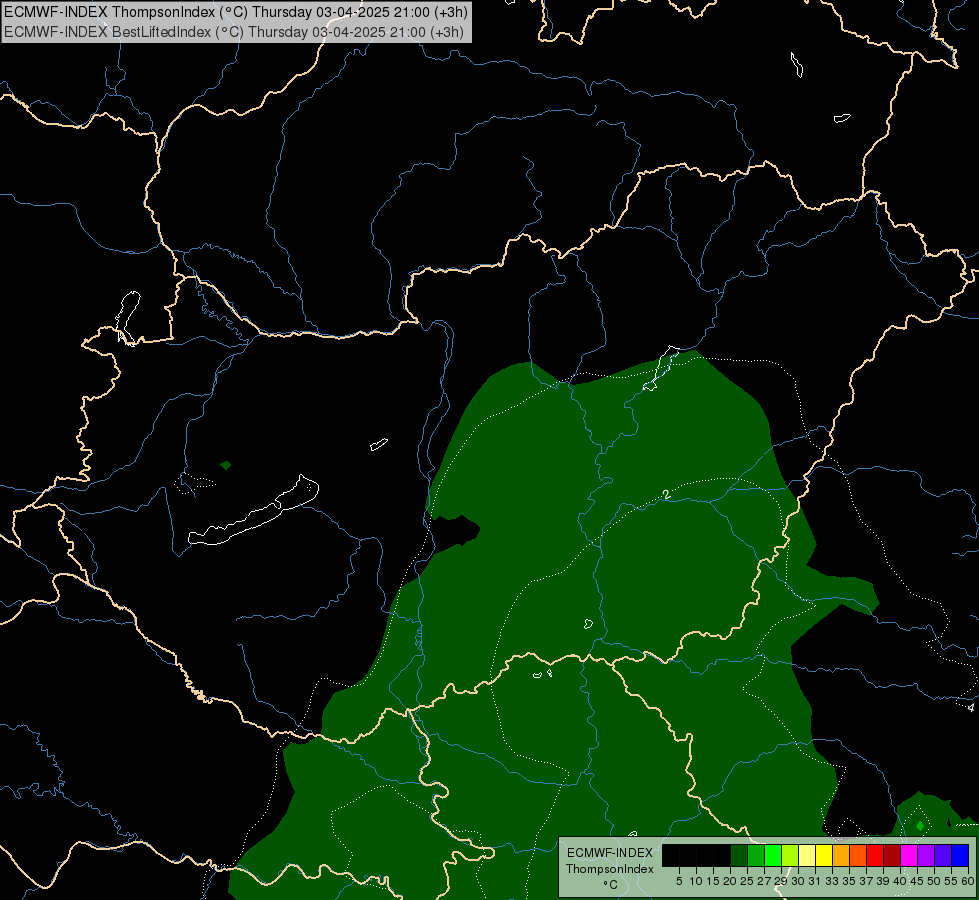Click the legend scale value 37

click(x=866, y=881)
